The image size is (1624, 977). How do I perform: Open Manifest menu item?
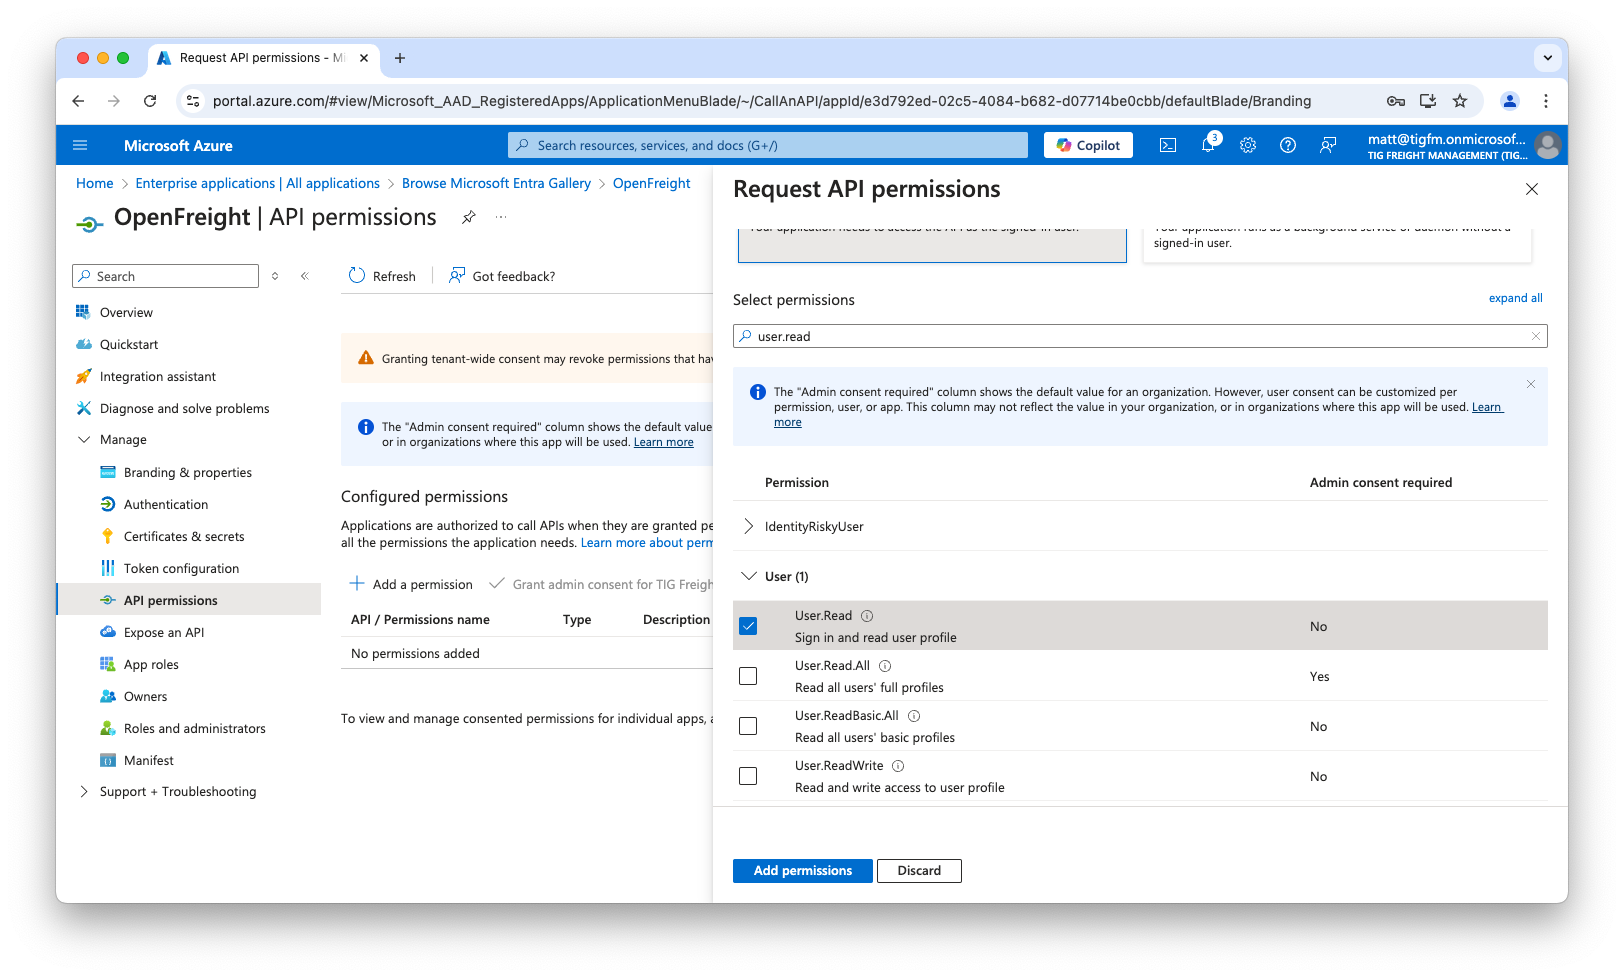[149, 761]
